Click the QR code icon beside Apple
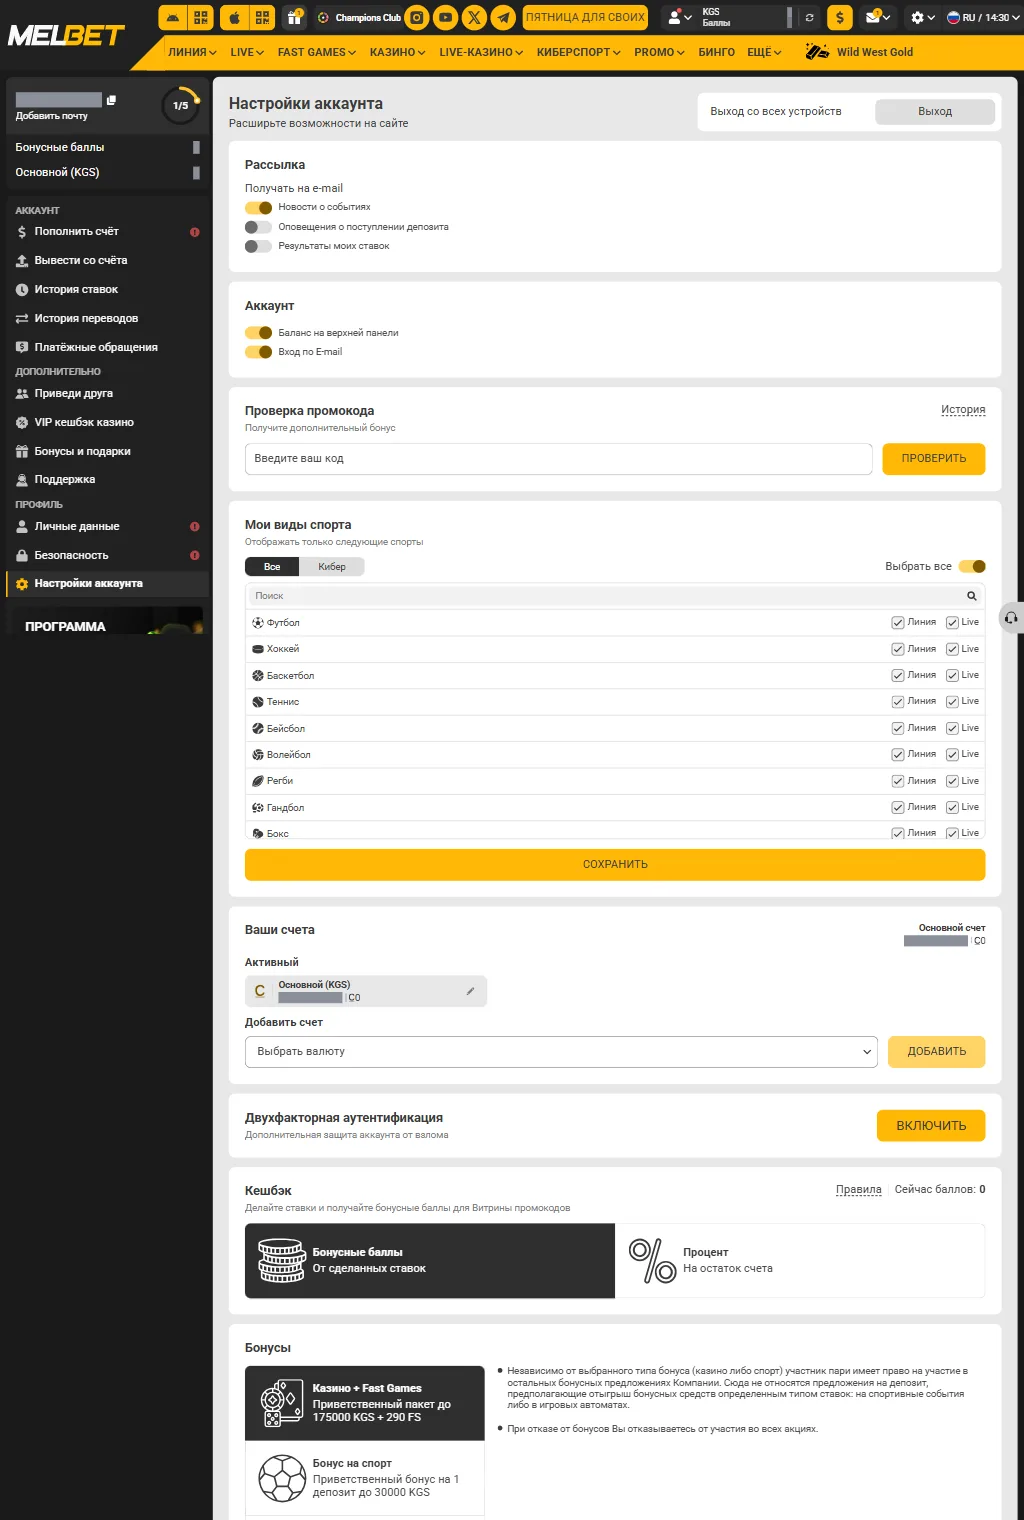Screen dimensions: 1024x1520 (262, 17)
